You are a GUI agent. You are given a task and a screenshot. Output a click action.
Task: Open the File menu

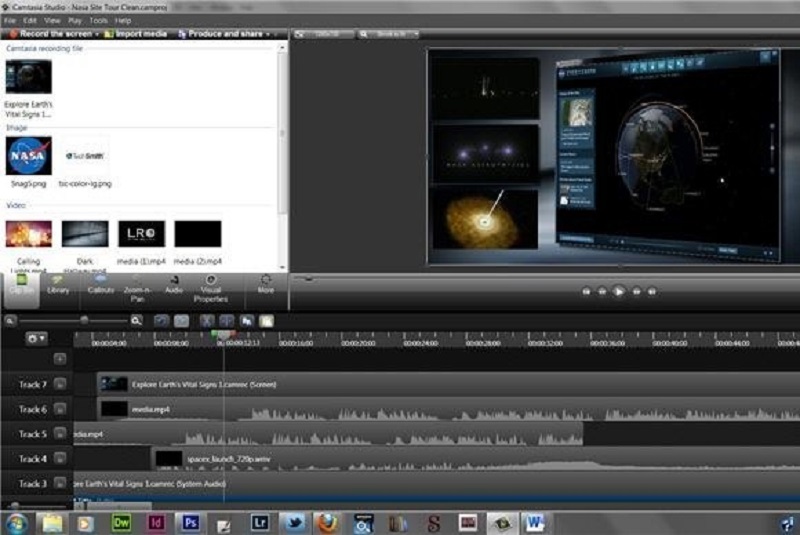point(10,20)
